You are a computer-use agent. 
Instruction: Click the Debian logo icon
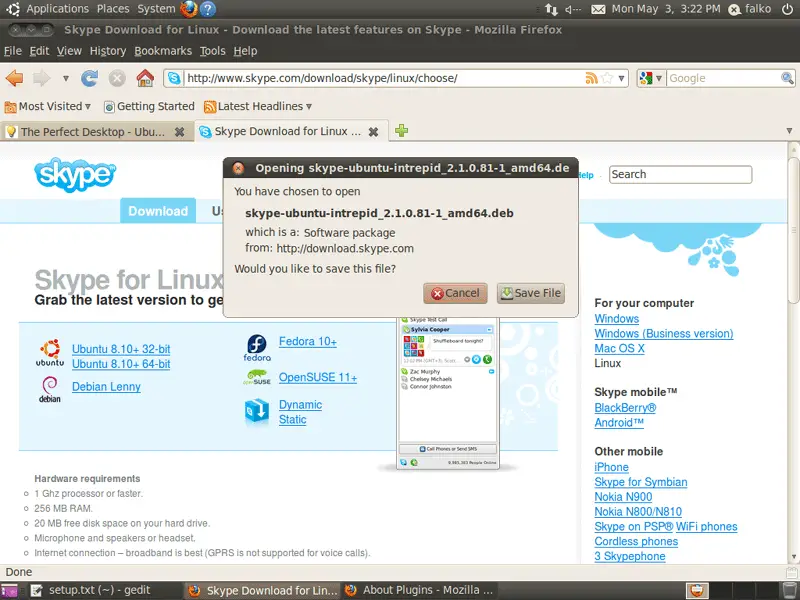[50, 389]
